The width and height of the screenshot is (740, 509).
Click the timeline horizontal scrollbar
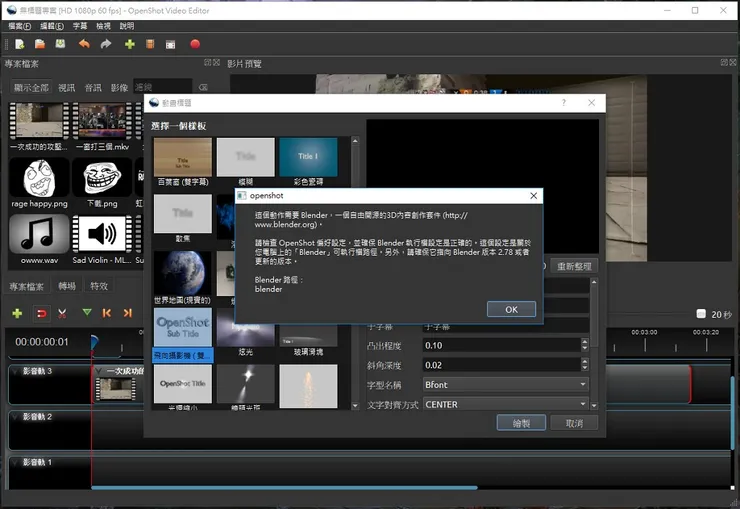click(284, 487)
